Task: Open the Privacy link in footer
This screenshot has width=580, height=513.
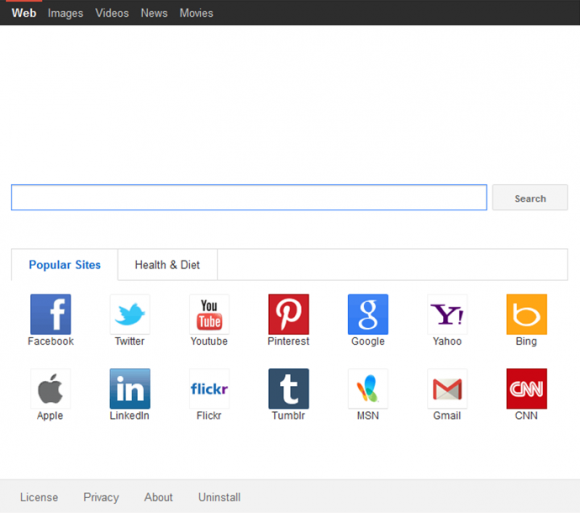Action: [101, 497]
